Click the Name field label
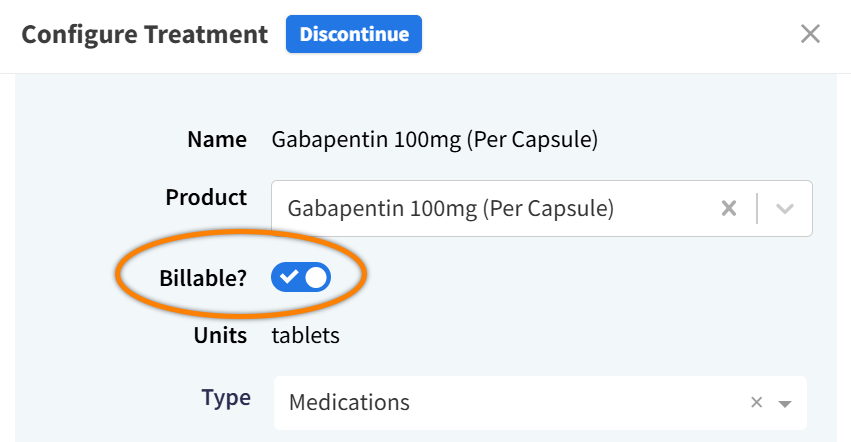The height and width of the screenshot is (442, 851). 217,140
